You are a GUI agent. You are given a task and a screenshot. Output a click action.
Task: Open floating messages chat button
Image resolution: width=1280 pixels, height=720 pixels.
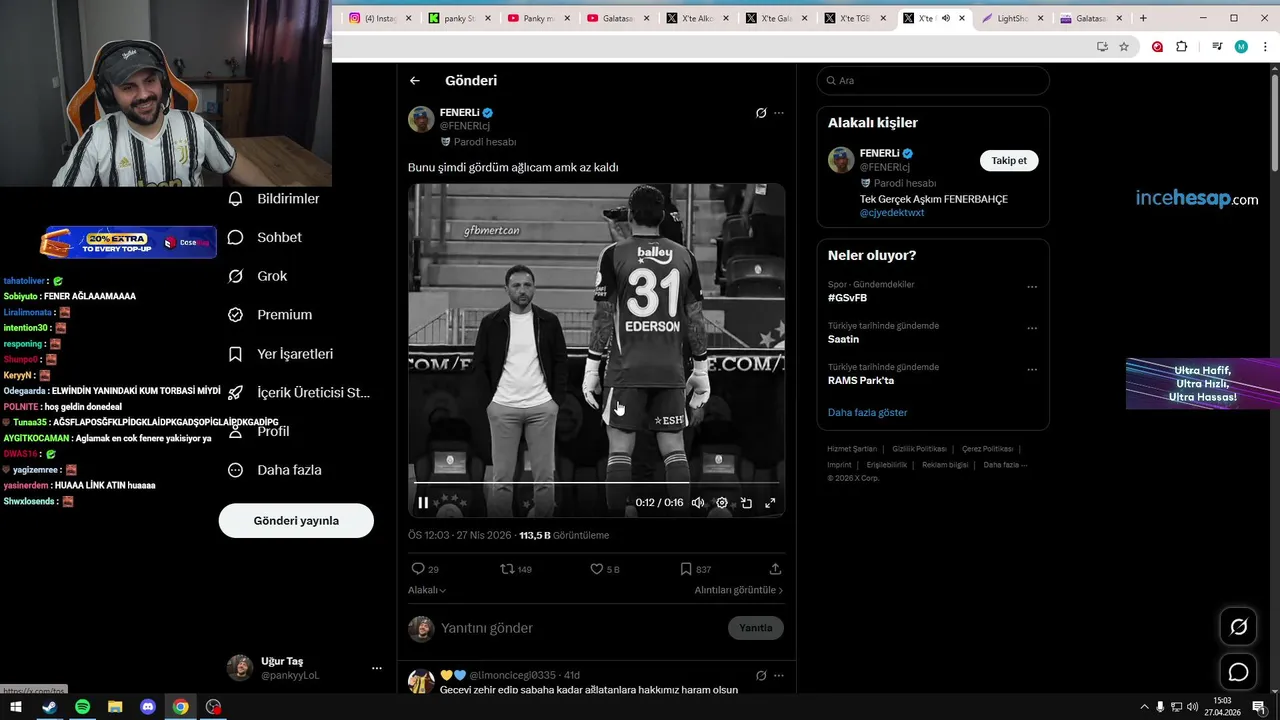point(1239,672)
